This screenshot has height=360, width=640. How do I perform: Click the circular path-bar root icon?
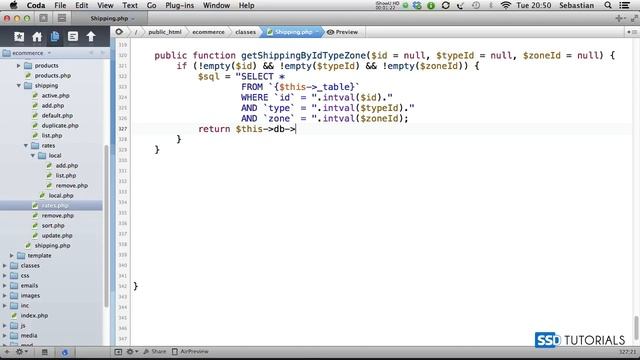pos(119,32)
